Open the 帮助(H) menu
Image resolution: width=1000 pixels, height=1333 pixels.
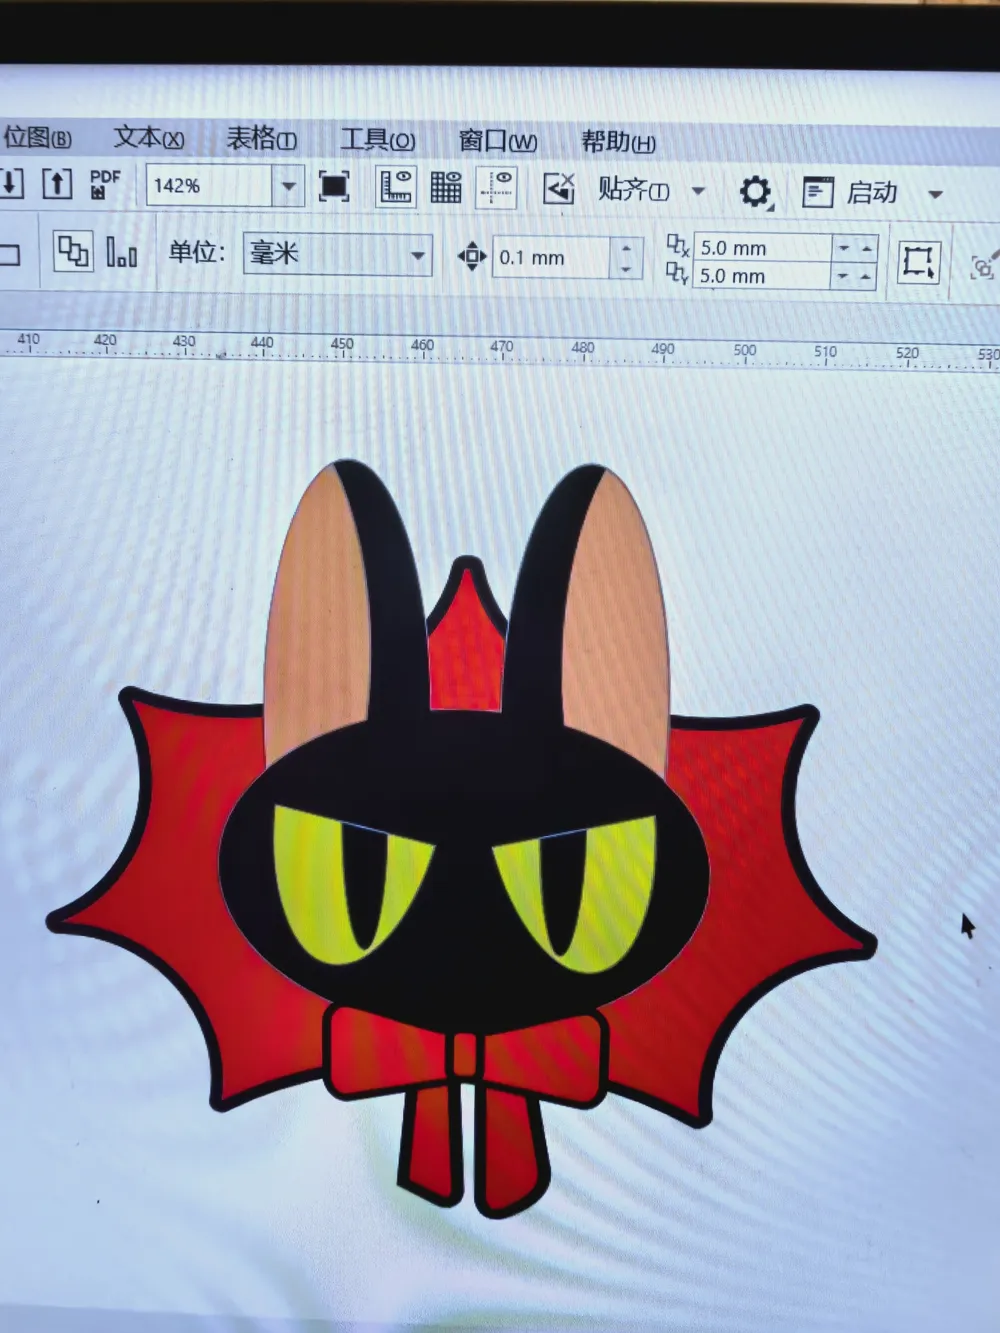(619, 142)
